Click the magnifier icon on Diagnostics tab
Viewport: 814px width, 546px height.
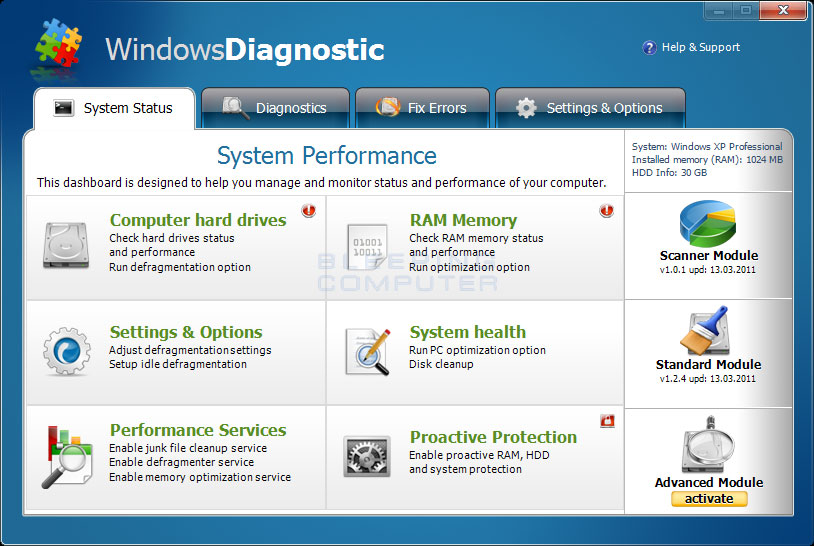[x=235, y=107]
